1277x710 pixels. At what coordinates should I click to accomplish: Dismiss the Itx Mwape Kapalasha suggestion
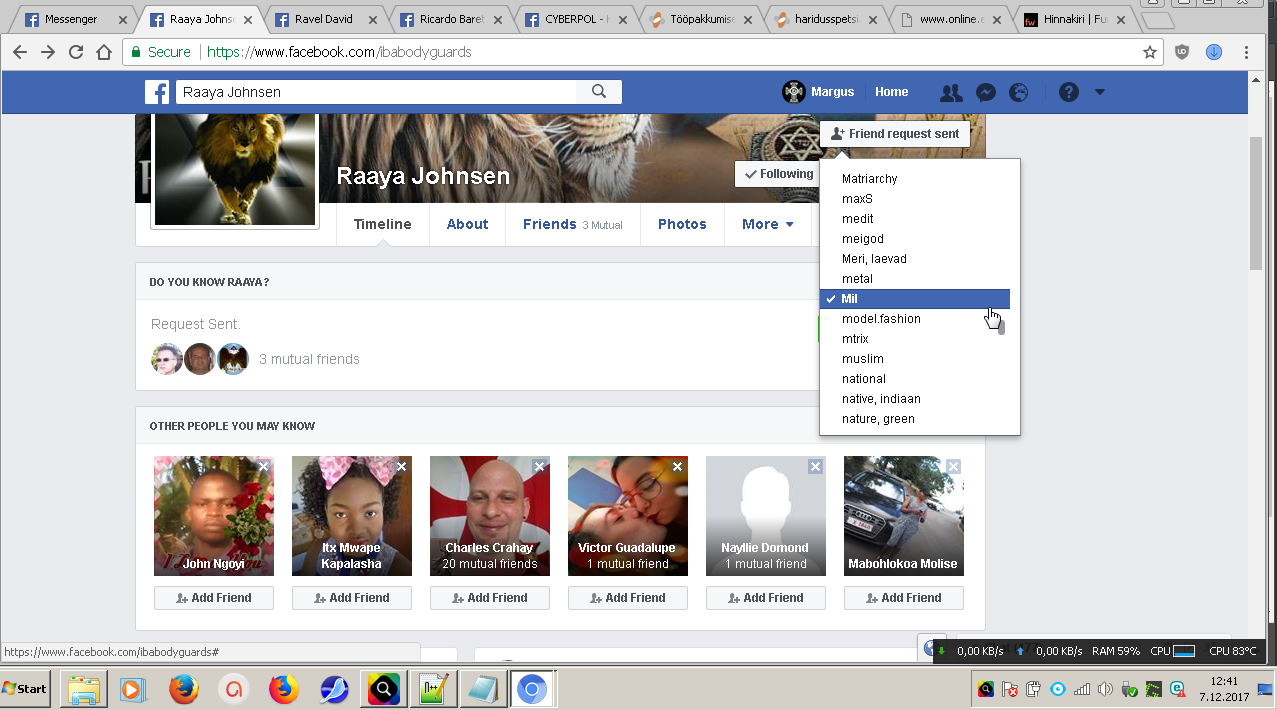(x=402, y=466)
